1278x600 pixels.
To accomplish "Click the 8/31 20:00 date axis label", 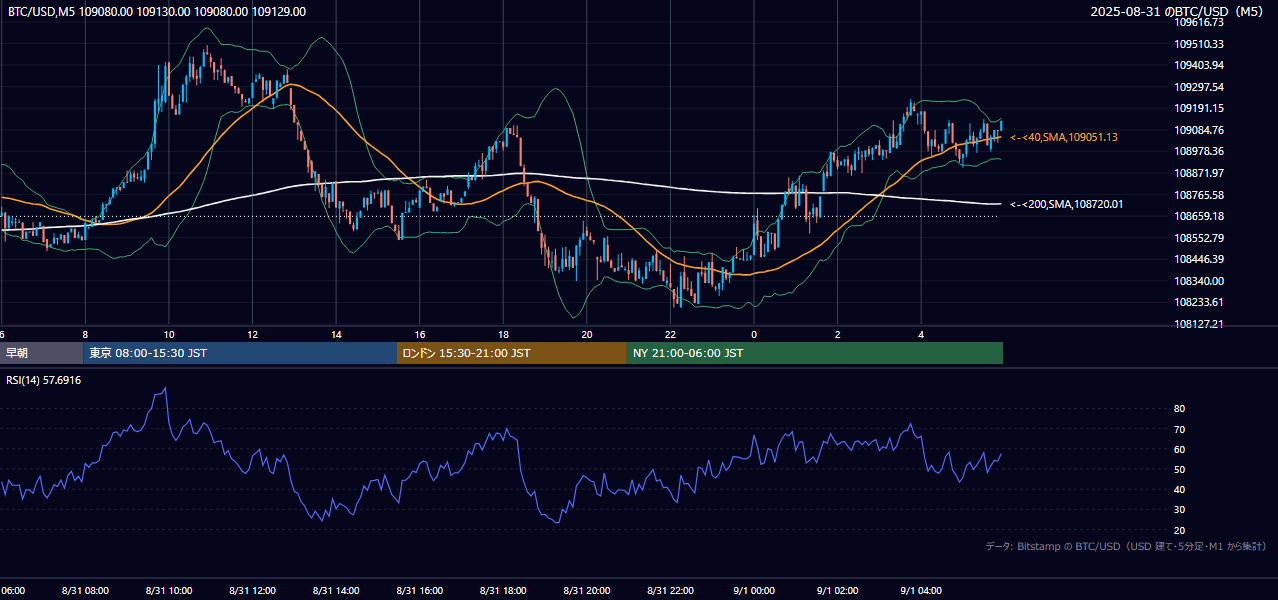I will pos(587,591).
